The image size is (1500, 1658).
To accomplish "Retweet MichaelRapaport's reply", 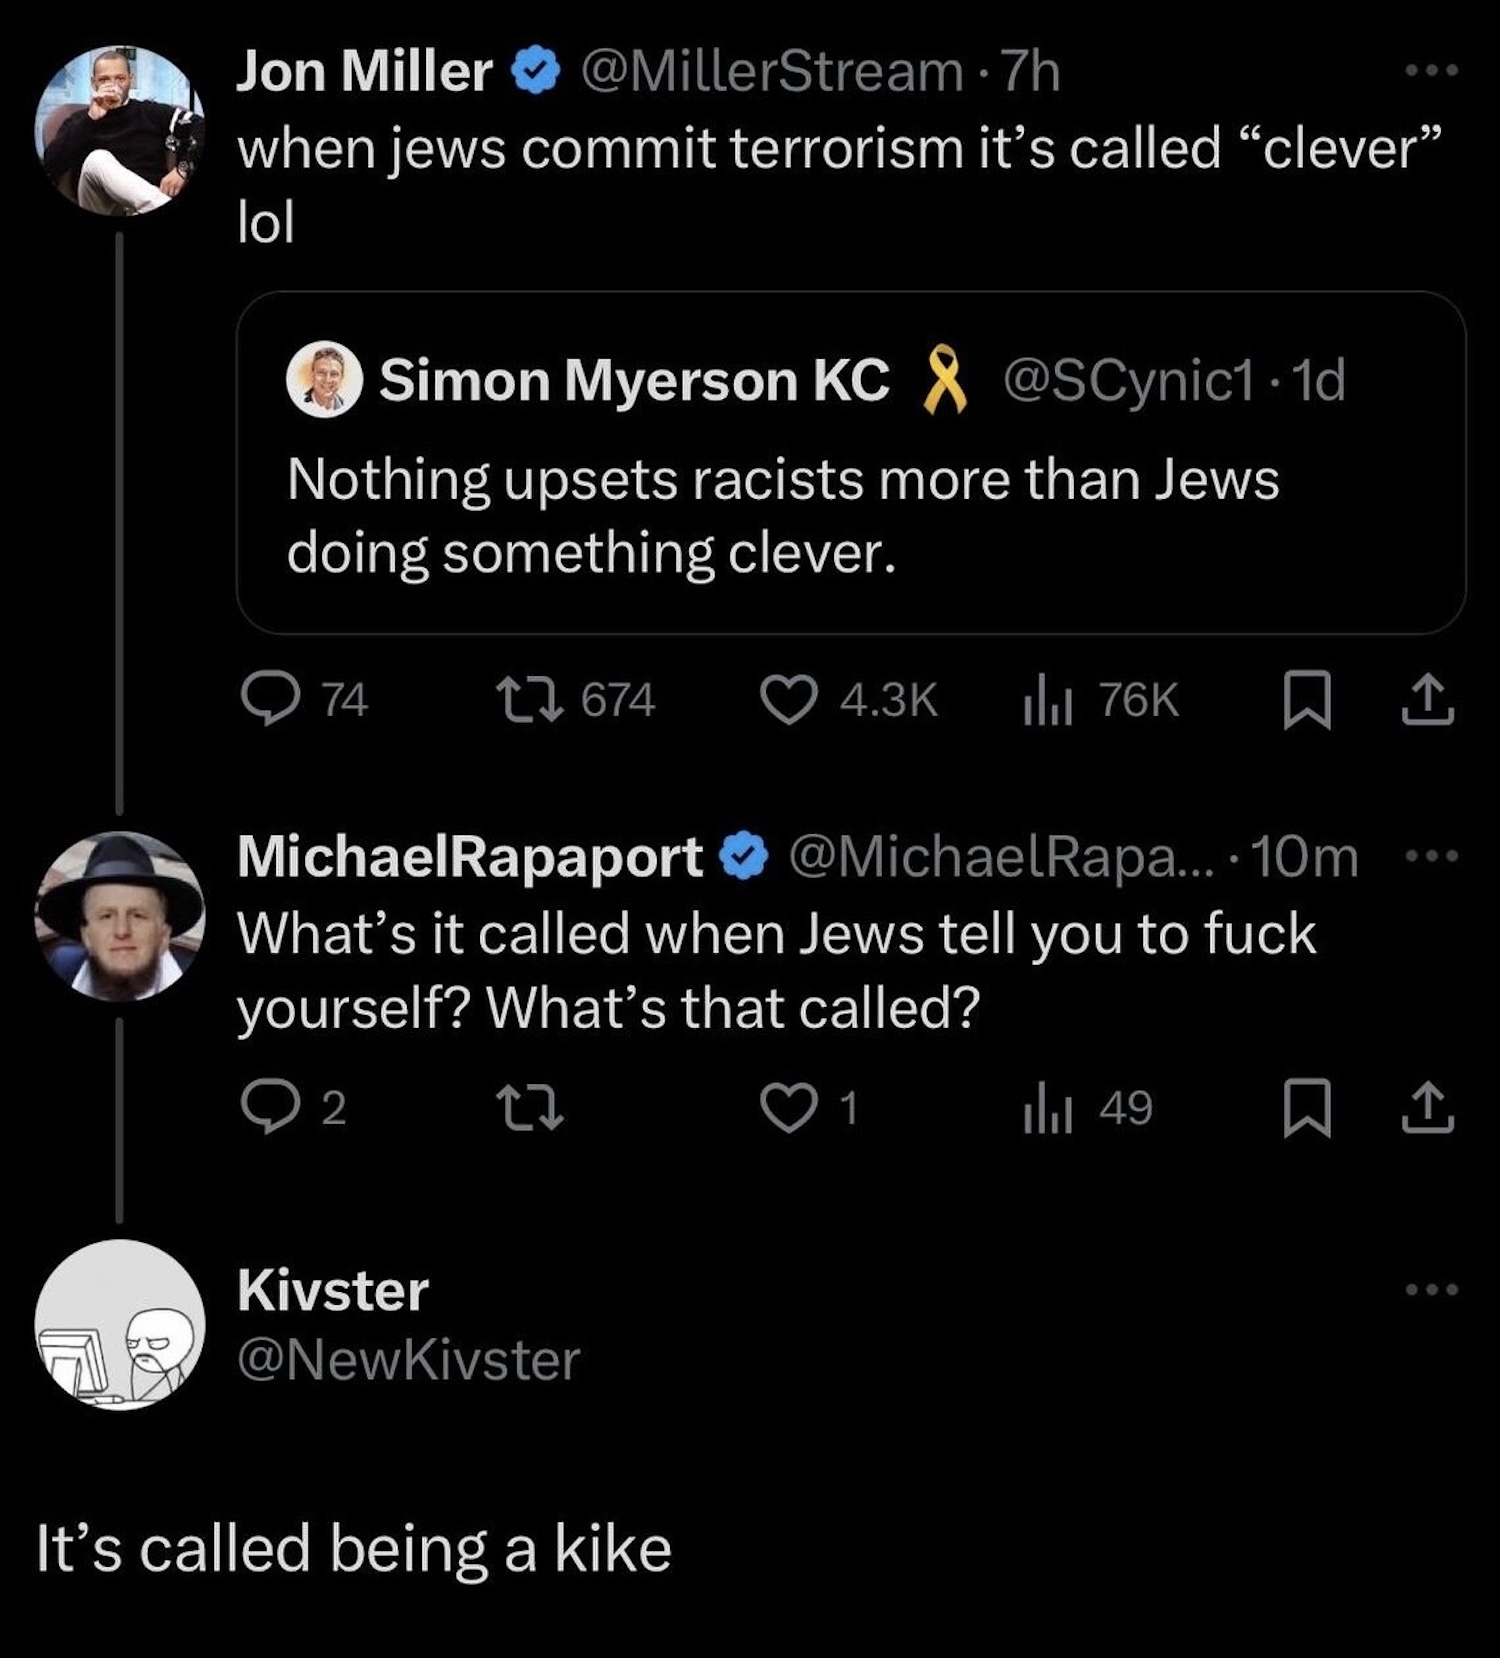I will pos(530,1108).
